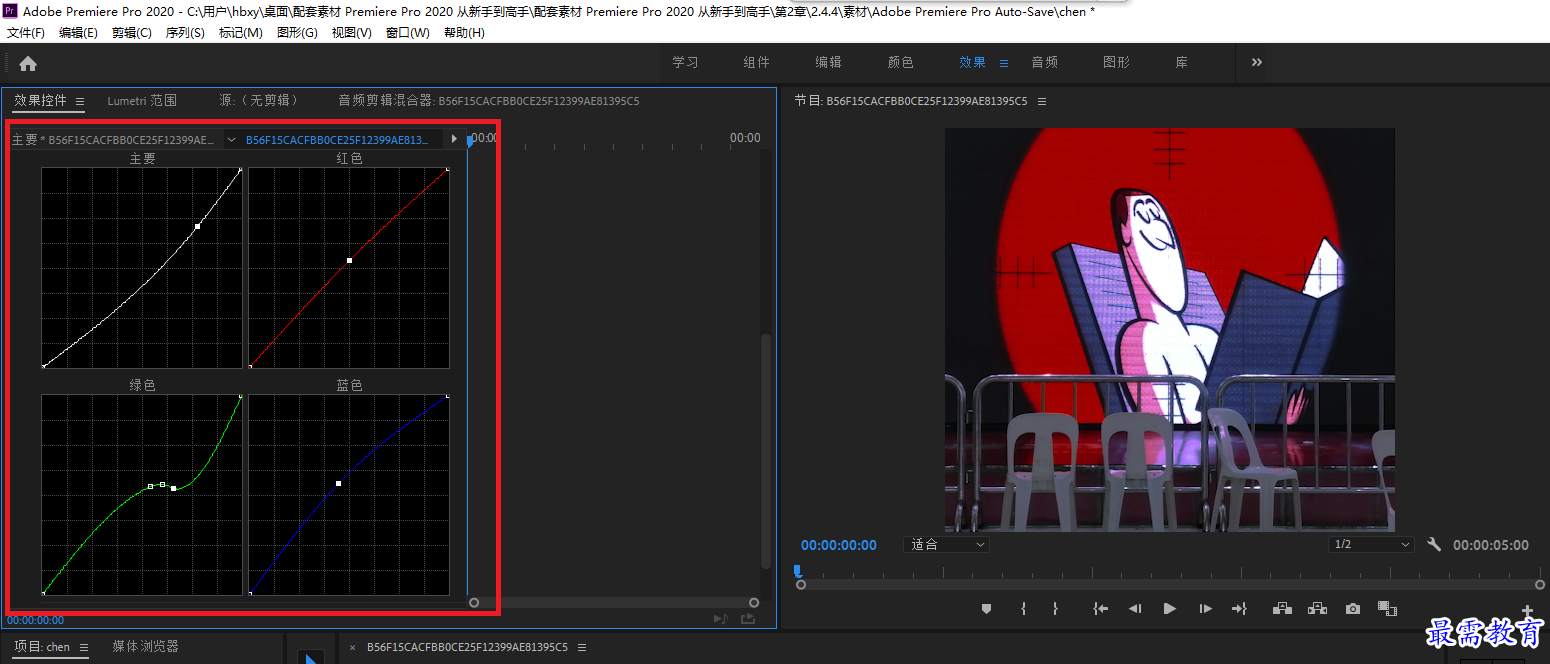This screenshot has height=664, width=1550.
Task: Open the playback resolution 1/2 dropdown
Action: click(x=1372, y=545)
